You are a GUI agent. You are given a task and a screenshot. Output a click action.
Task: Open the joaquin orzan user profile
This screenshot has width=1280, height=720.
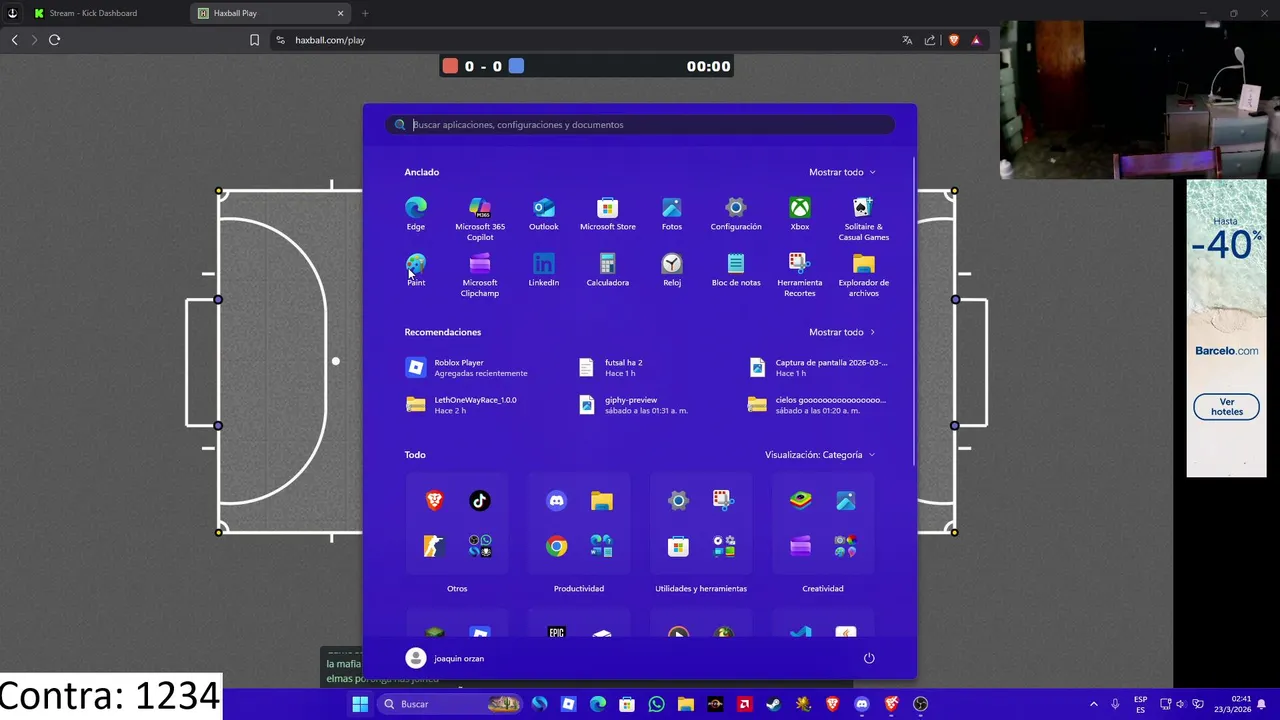pyautogui.click(x=445, y=658)
